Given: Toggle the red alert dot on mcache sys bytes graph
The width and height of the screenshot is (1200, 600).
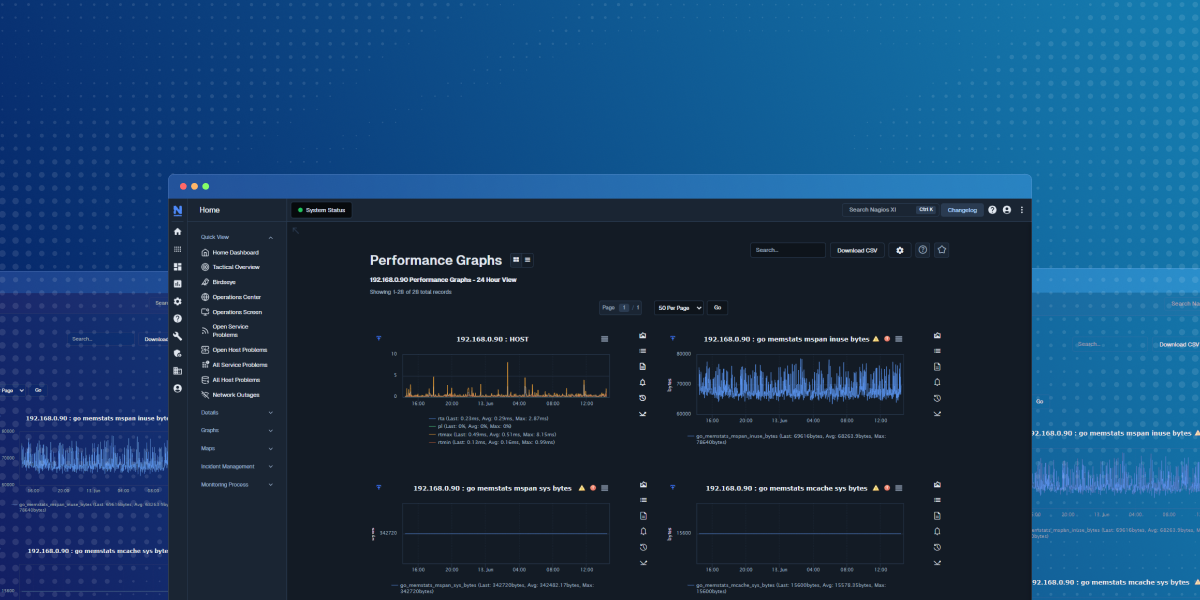Looking at the screenshot, I should pos(887,488).
